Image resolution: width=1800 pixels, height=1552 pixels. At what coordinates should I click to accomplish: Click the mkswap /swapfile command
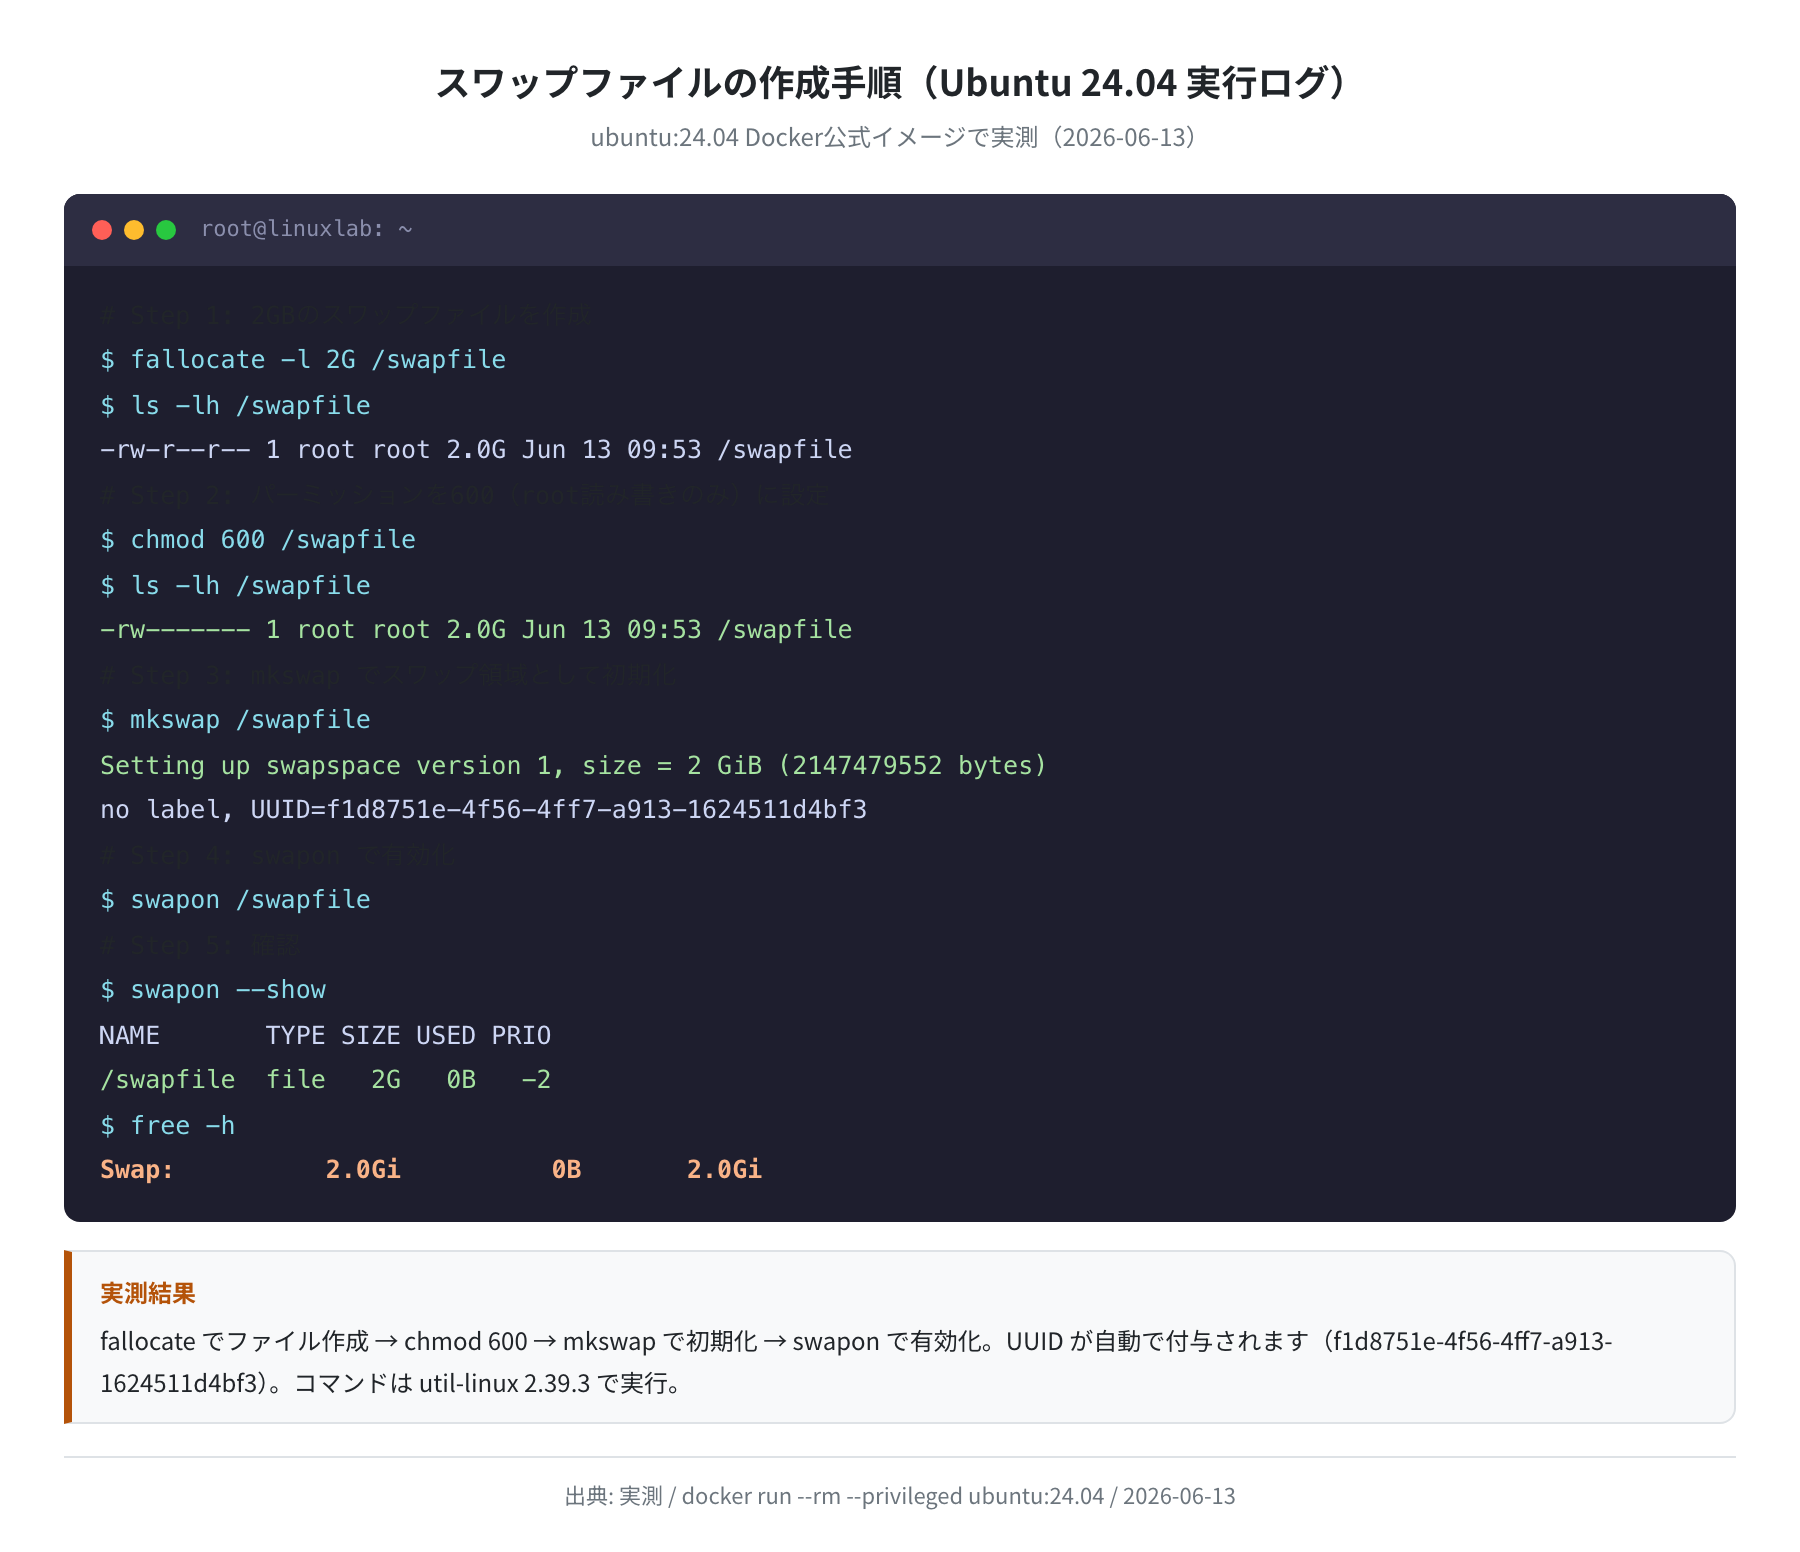tap(235, 720)
